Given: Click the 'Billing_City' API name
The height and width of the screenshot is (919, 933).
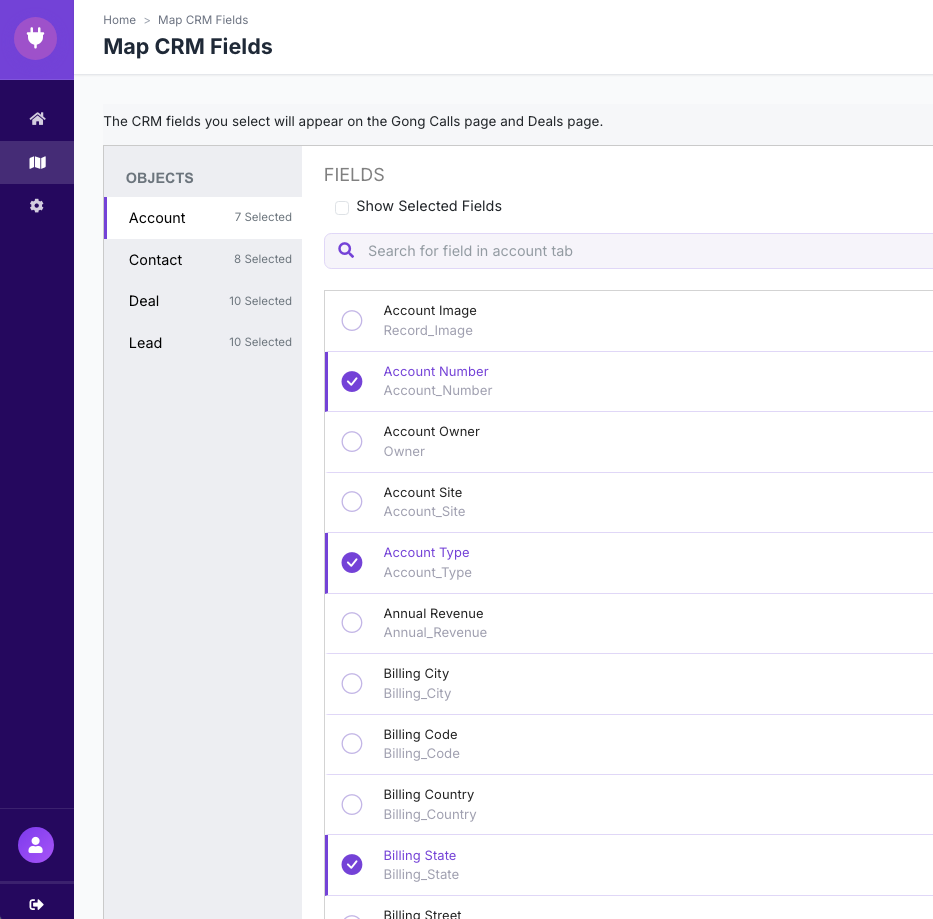Looking at the screenshot, I should (x=417, y=693).
